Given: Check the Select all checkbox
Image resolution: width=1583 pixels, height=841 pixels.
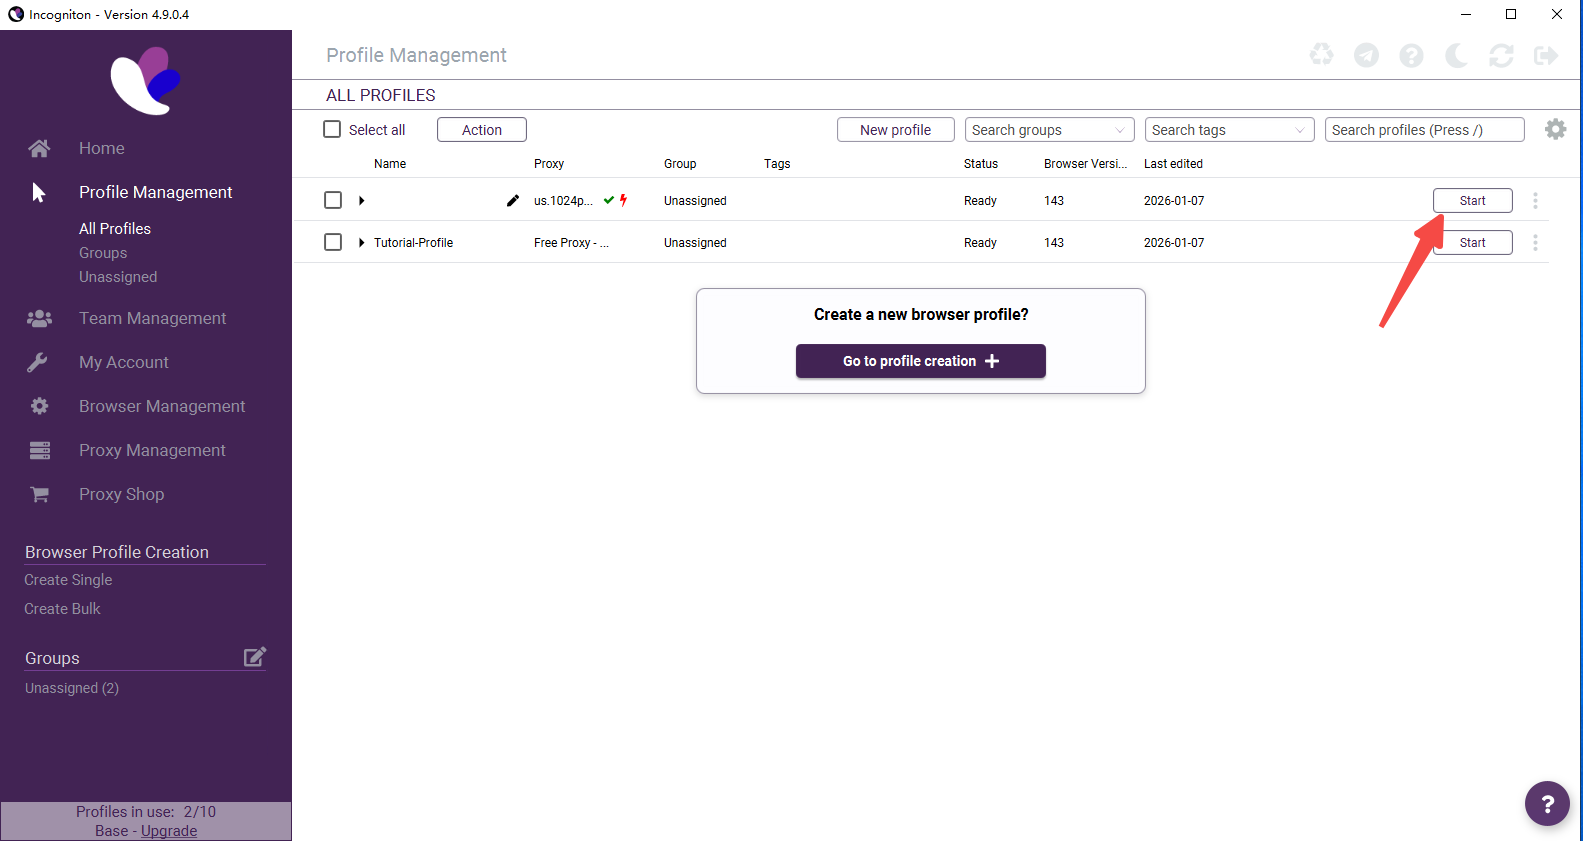Looking at the screenshot, I should coord(333,130).
